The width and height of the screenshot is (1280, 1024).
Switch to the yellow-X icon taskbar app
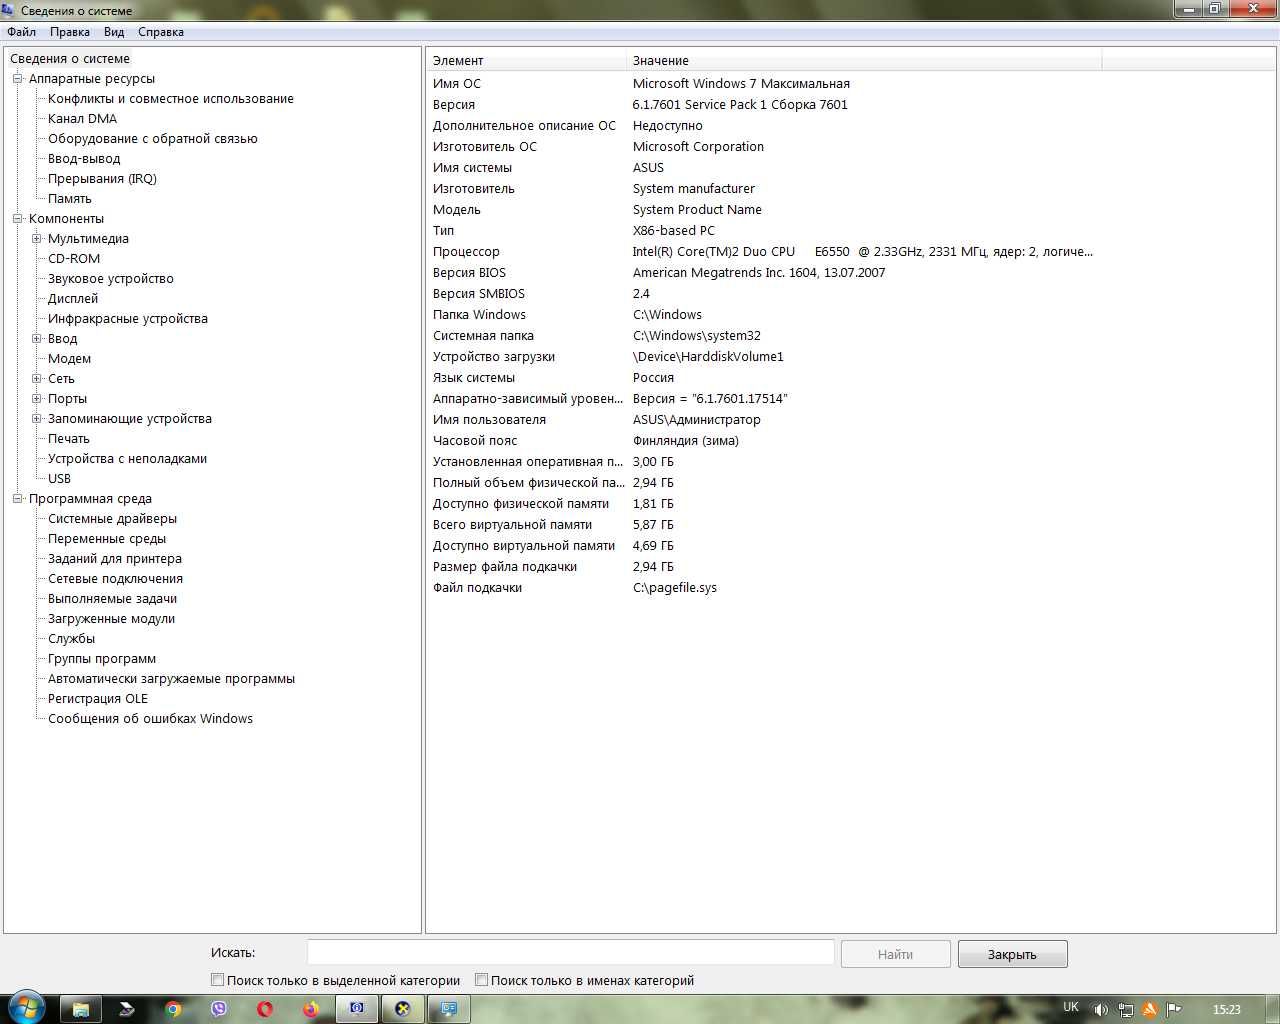click(403, 1009)
